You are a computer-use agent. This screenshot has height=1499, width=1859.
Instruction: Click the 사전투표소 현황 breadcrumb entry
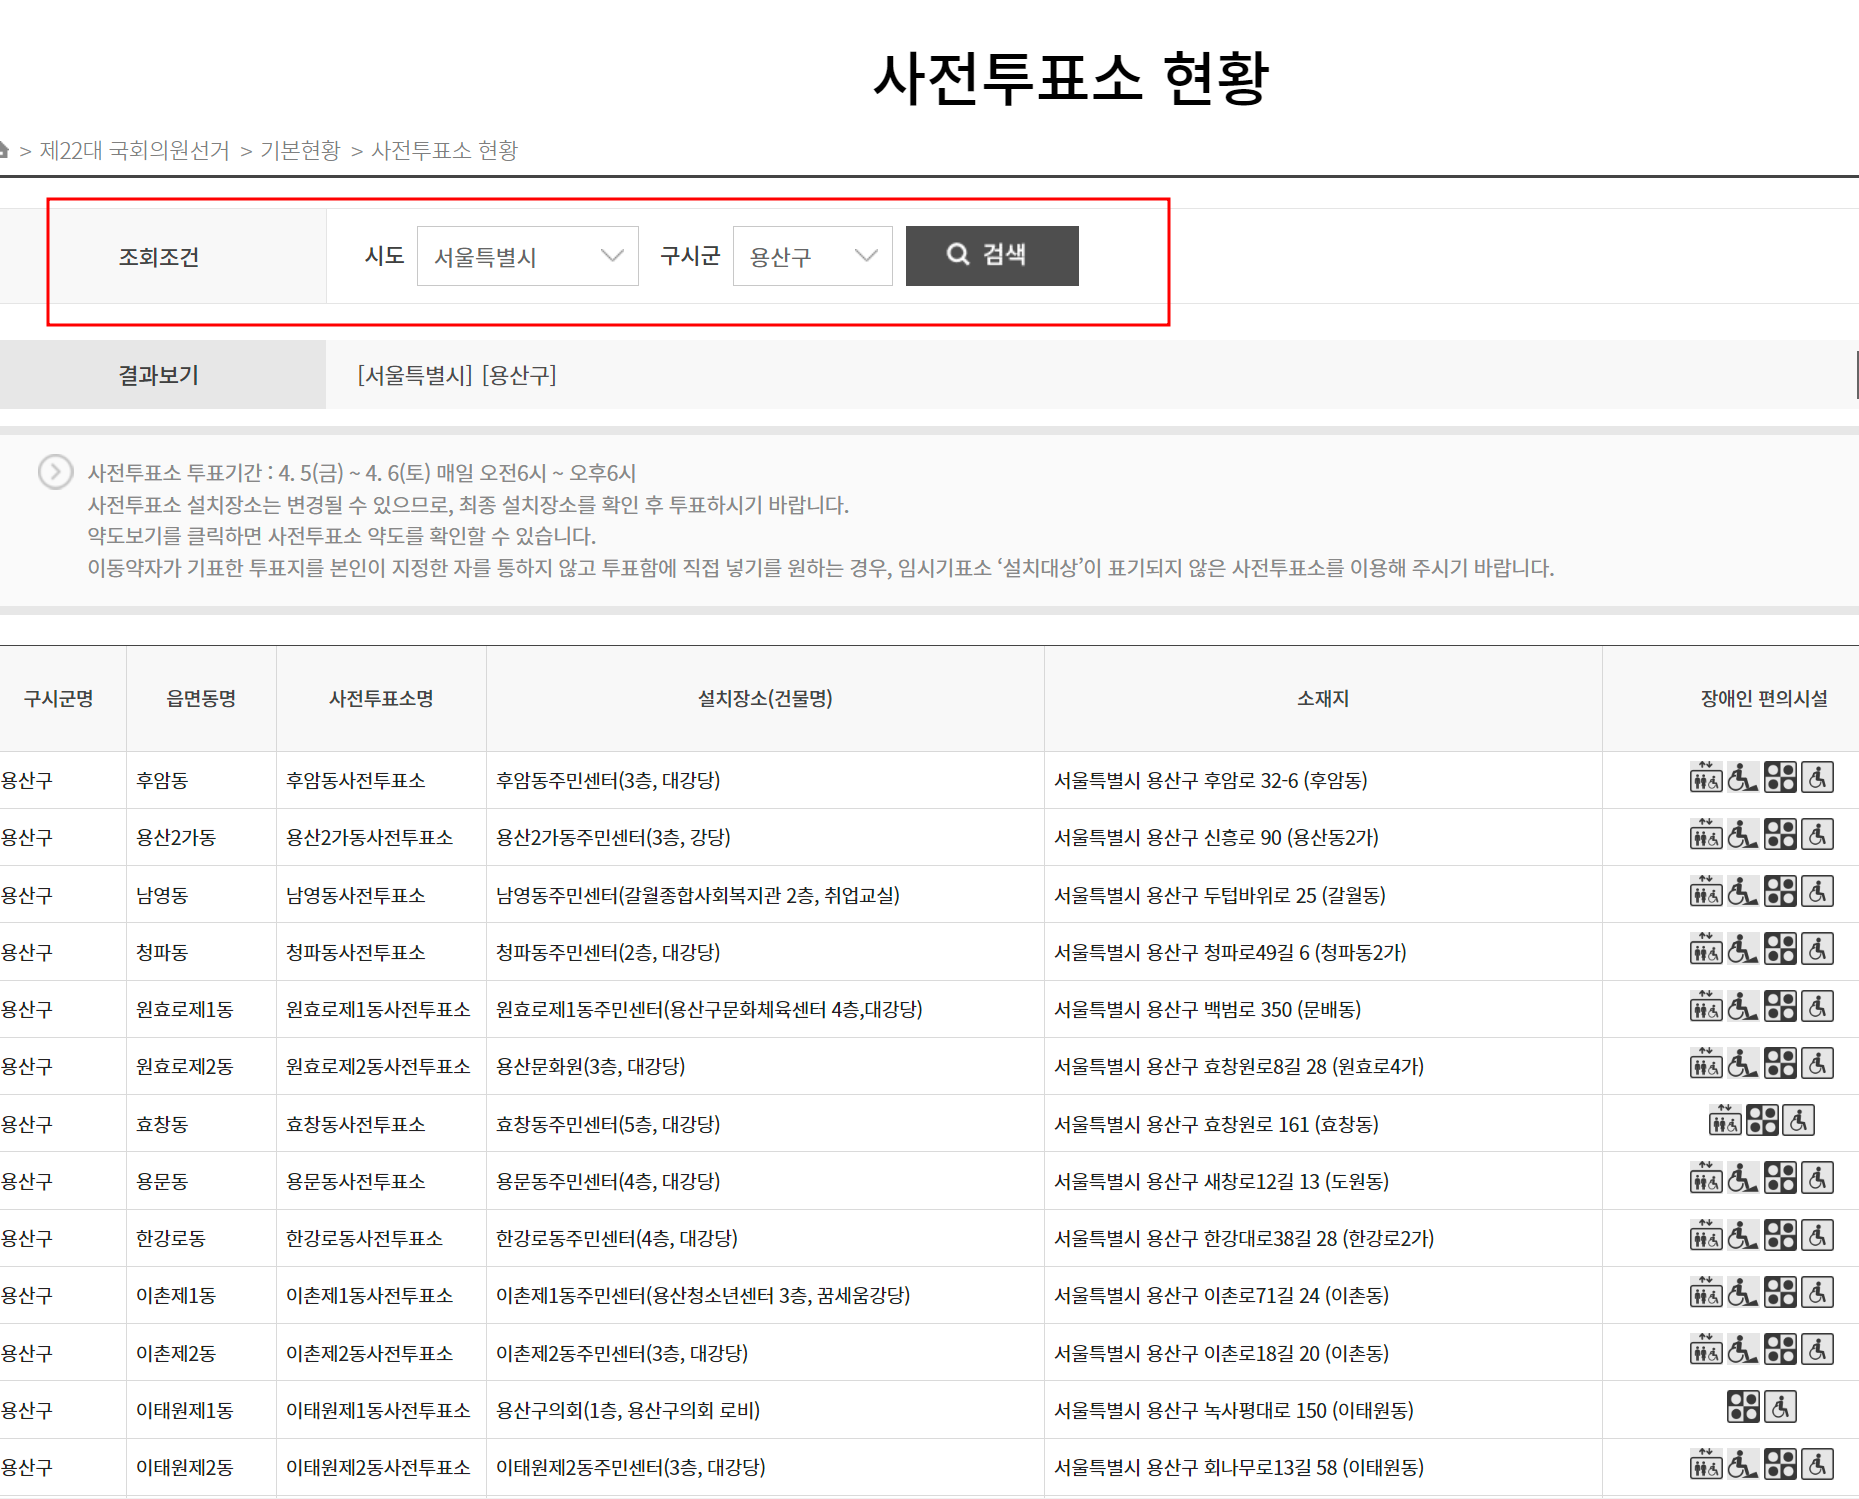point(447,149)
